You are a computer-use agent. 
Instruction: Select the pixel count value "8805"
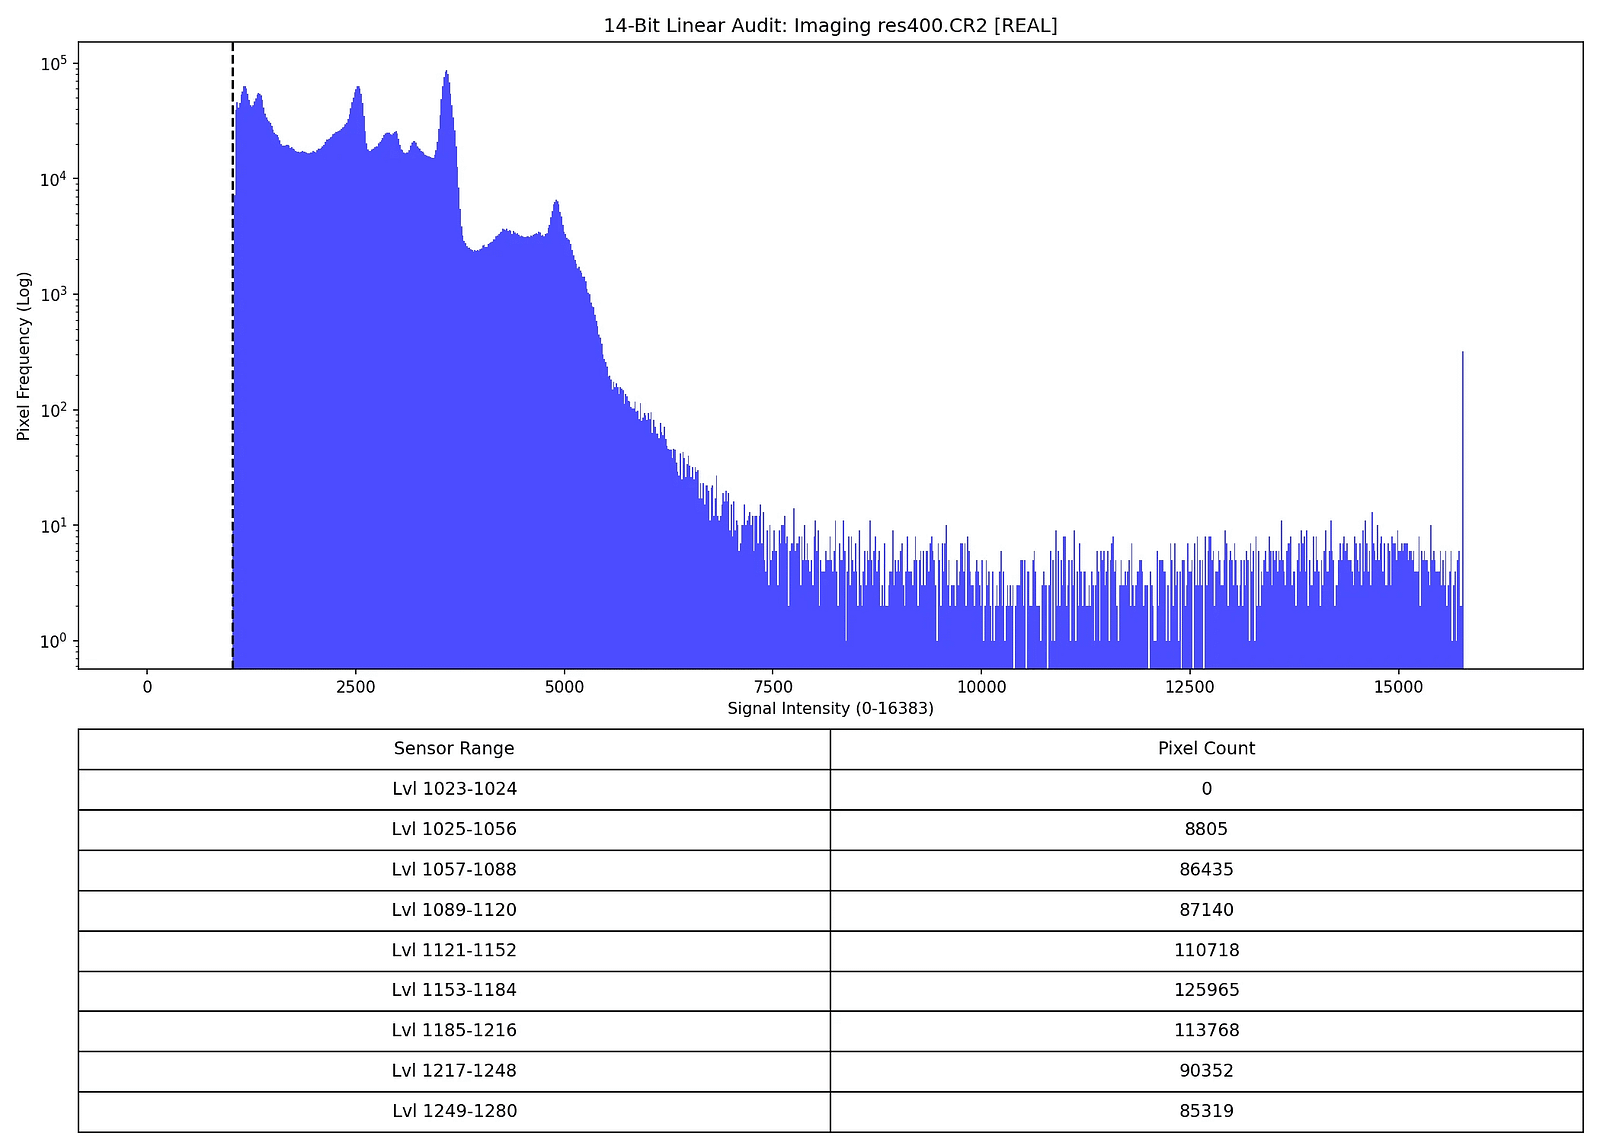[1207, 829]
